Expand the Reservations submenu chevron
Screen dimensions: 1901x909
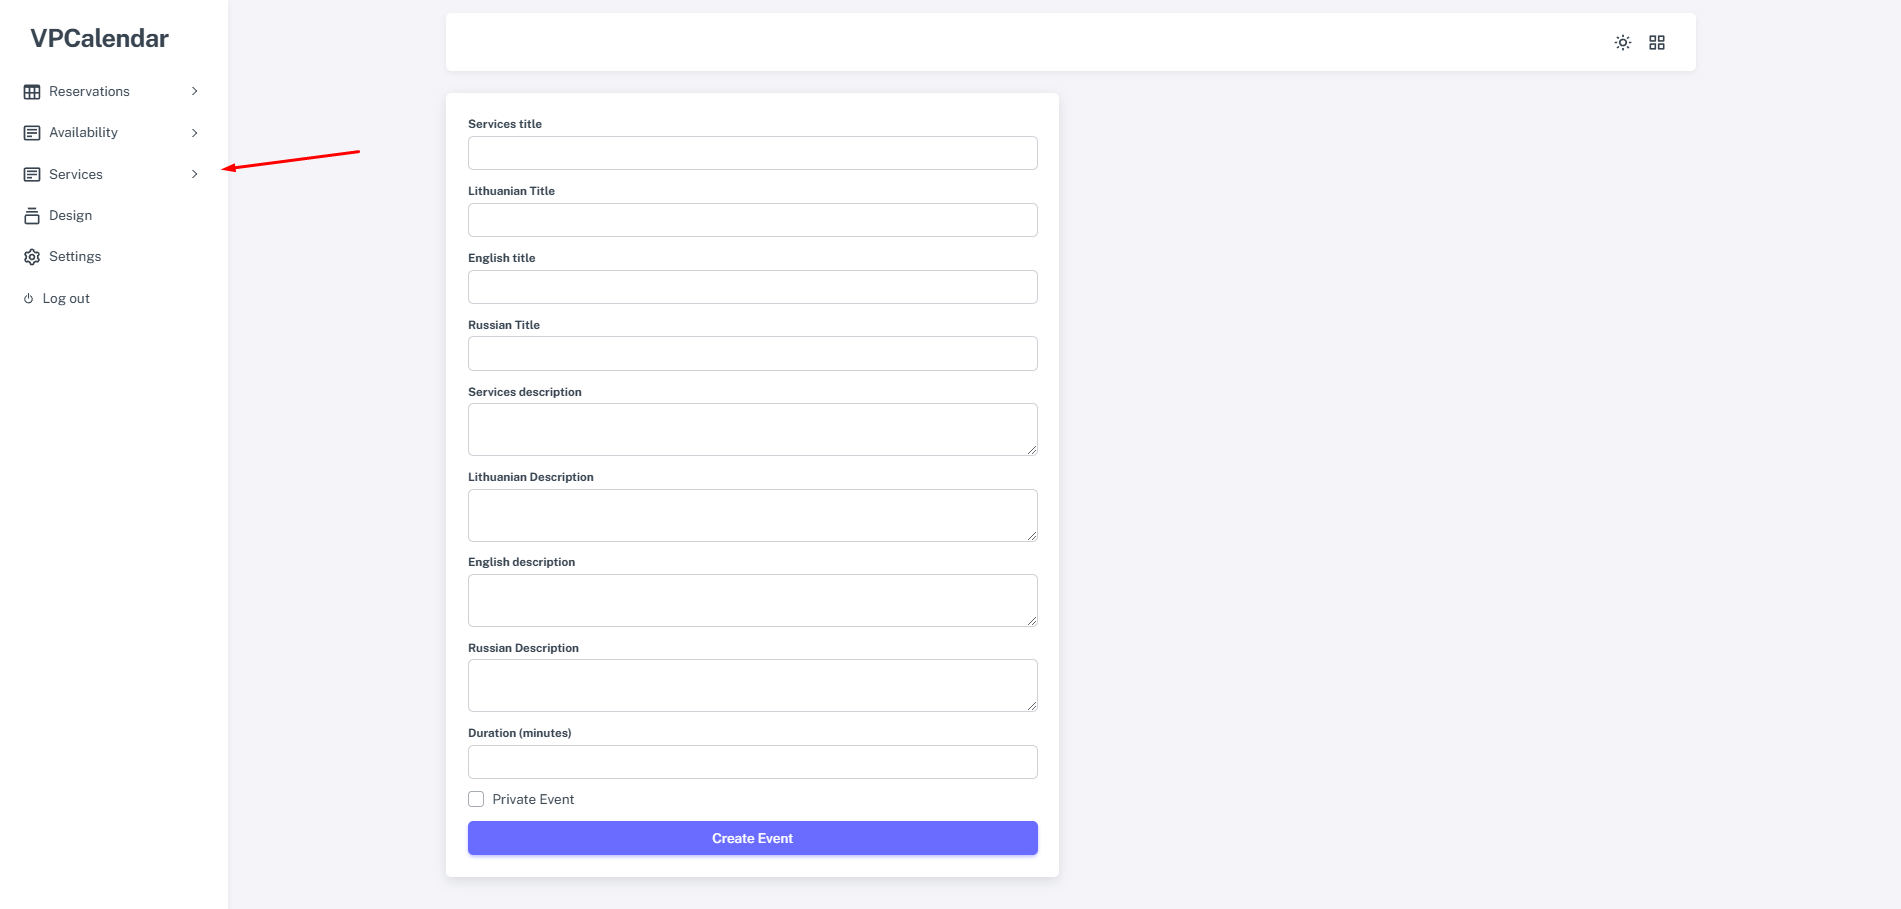point(194,92)
